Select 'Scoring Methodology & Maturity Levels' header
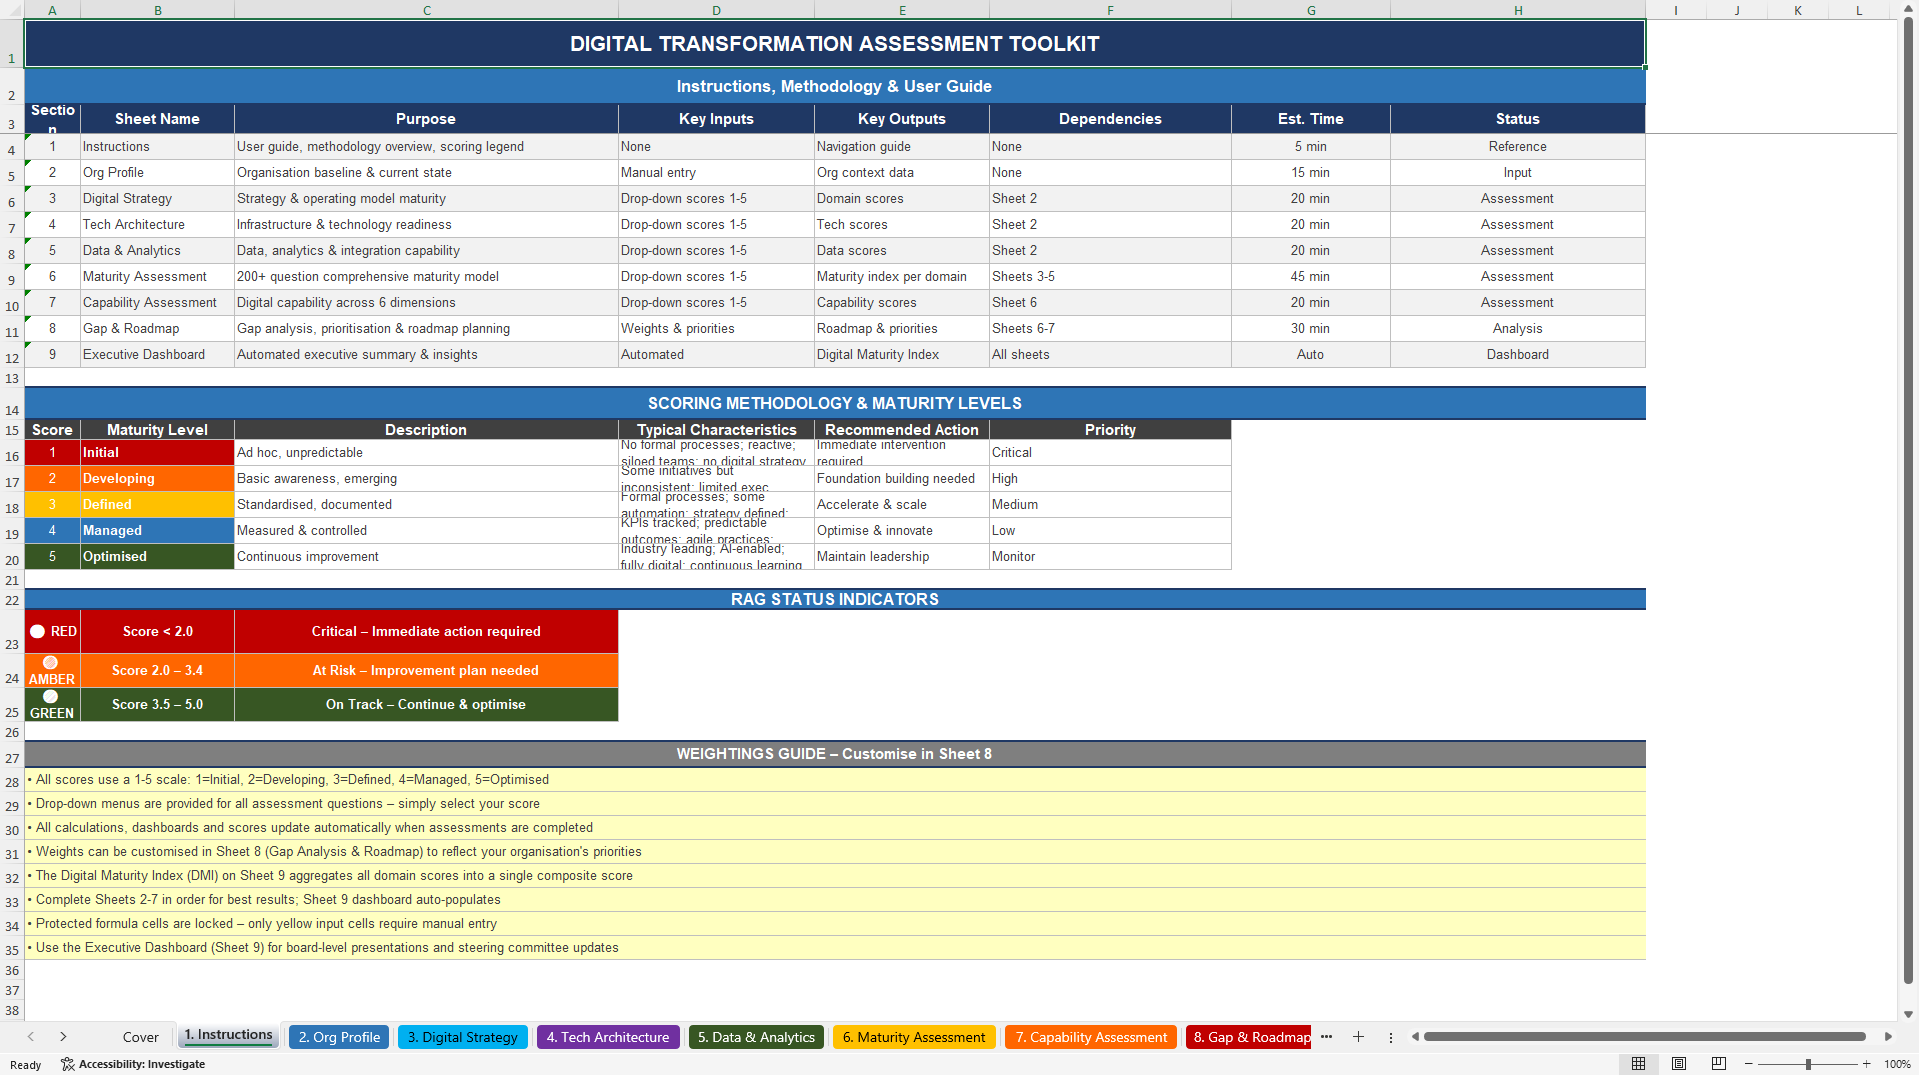 [834, 403]
